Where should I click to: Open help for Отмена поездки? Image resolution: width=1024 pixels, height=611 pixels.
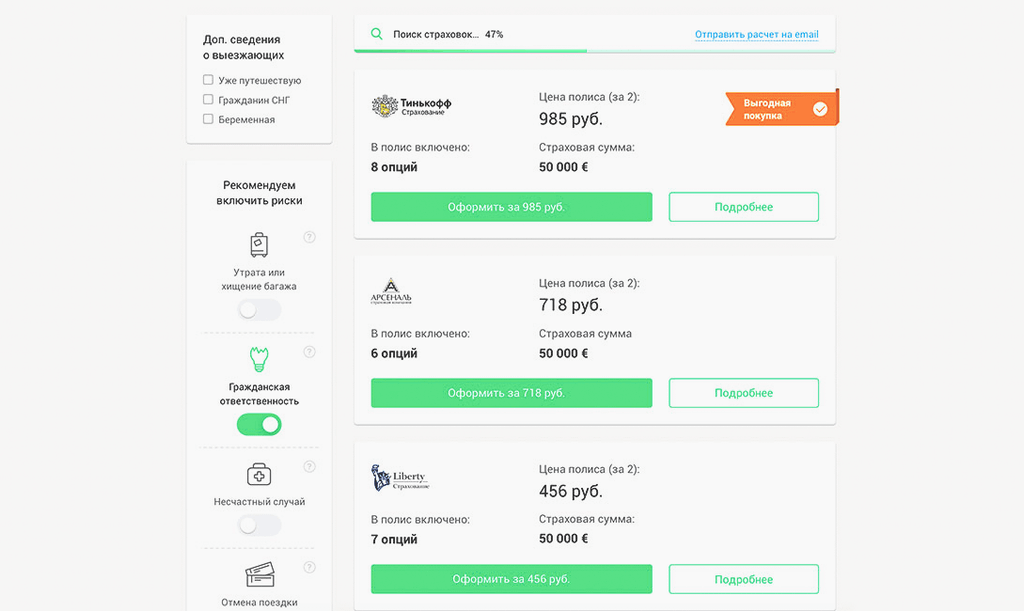[x=310, y=567]
